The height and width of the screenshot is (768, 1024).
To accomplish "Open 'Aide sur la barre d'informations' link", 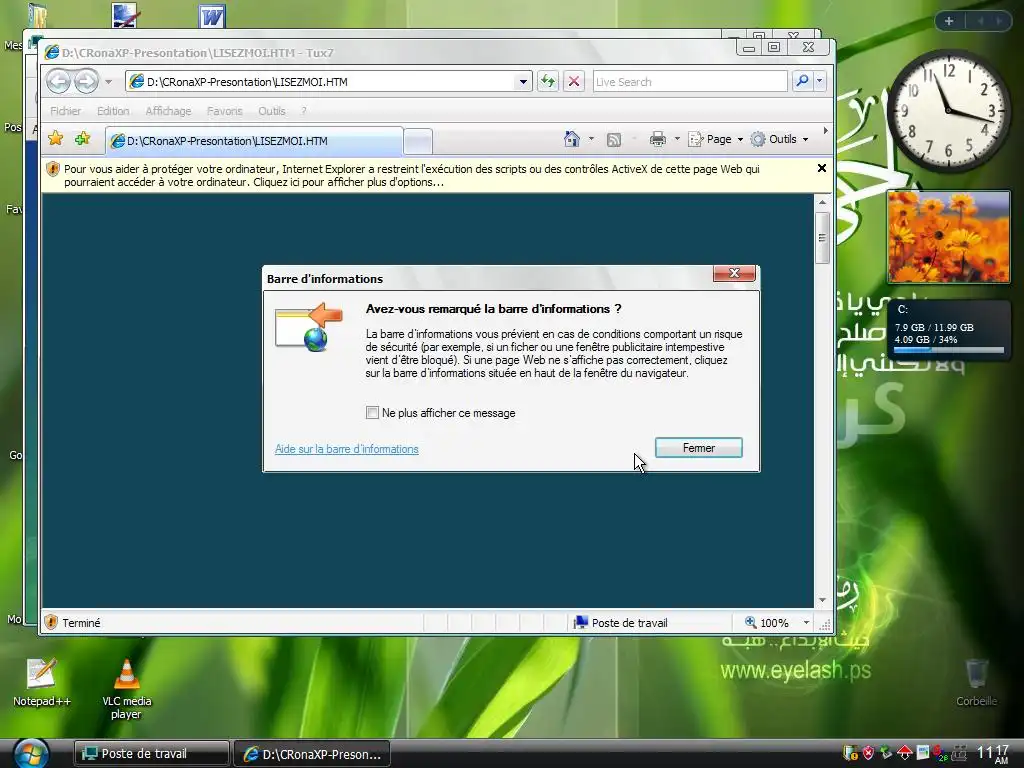I will coord(347,449).
